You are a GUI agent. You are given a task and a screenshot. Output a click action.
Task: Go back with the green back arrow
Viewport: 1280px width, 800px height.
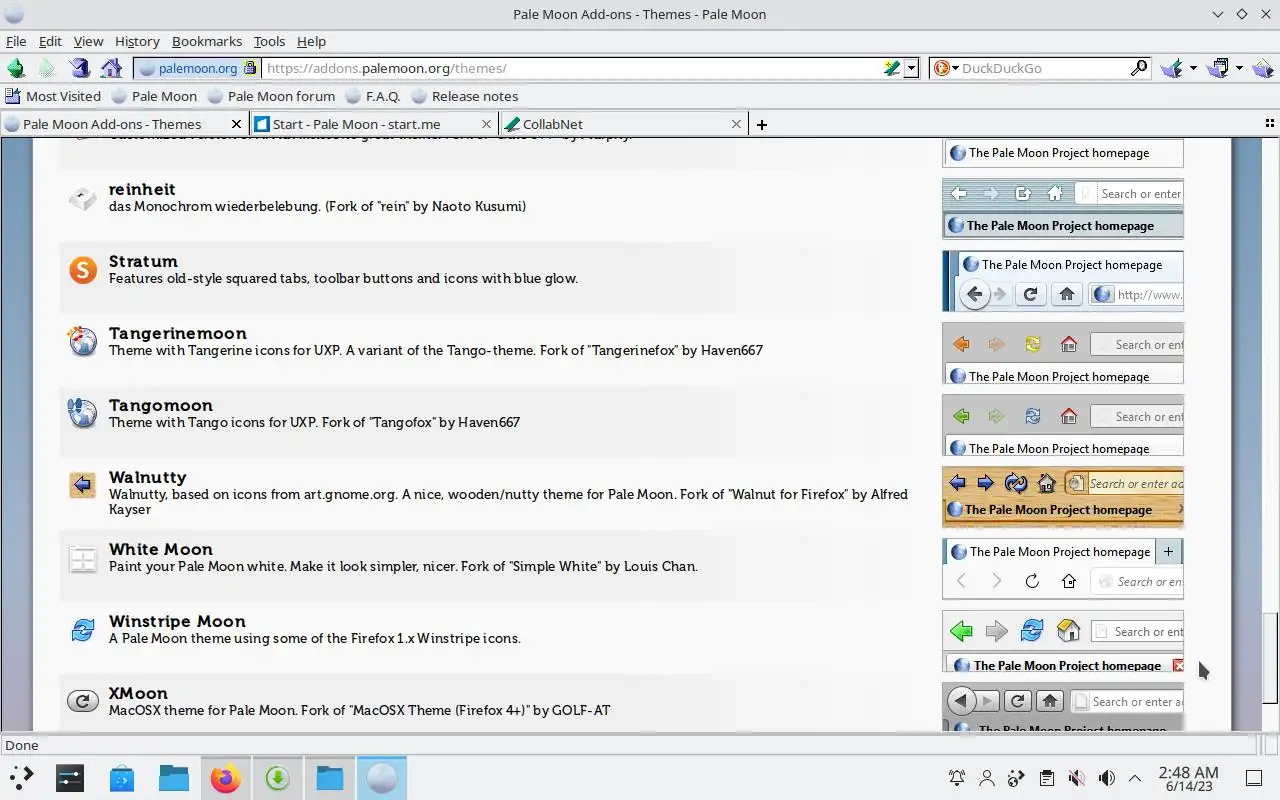pos(16,68)
